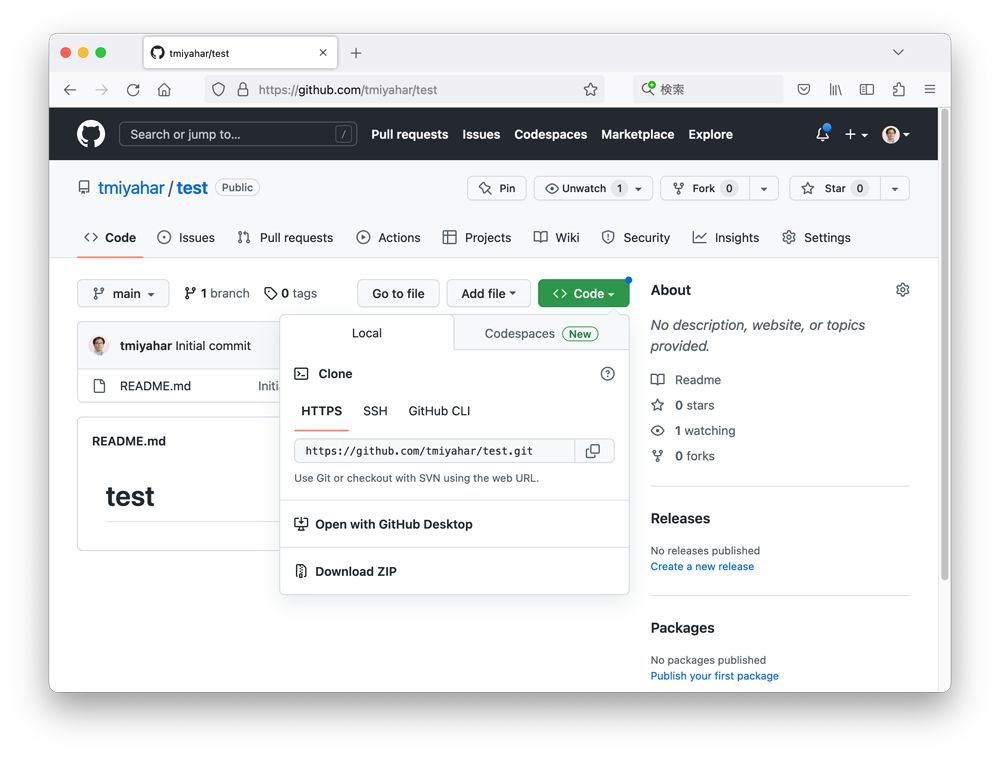Open notifications bell icon
The height and width of the screenshot is (757, 1000).
click(823, 134)
